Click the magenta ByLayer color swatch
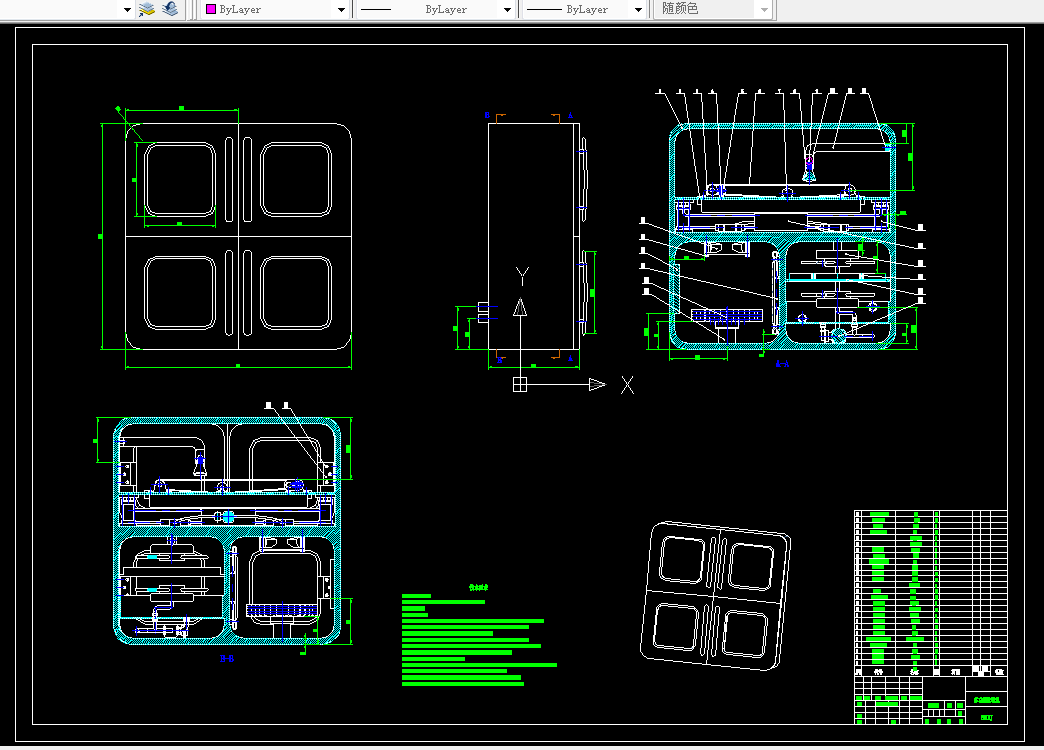This screenshot has width=1044, height=750. click(x=211, y=9)
